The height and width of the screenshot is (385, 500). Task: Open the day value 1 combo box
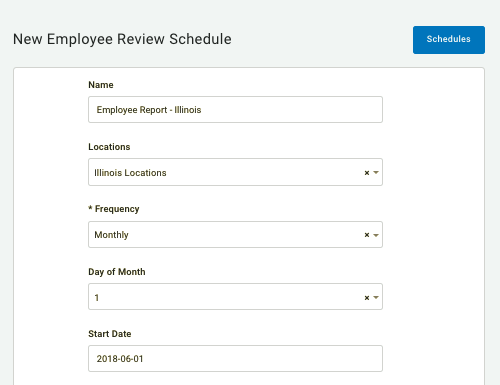pyautogui.click(x=235, y=297)
